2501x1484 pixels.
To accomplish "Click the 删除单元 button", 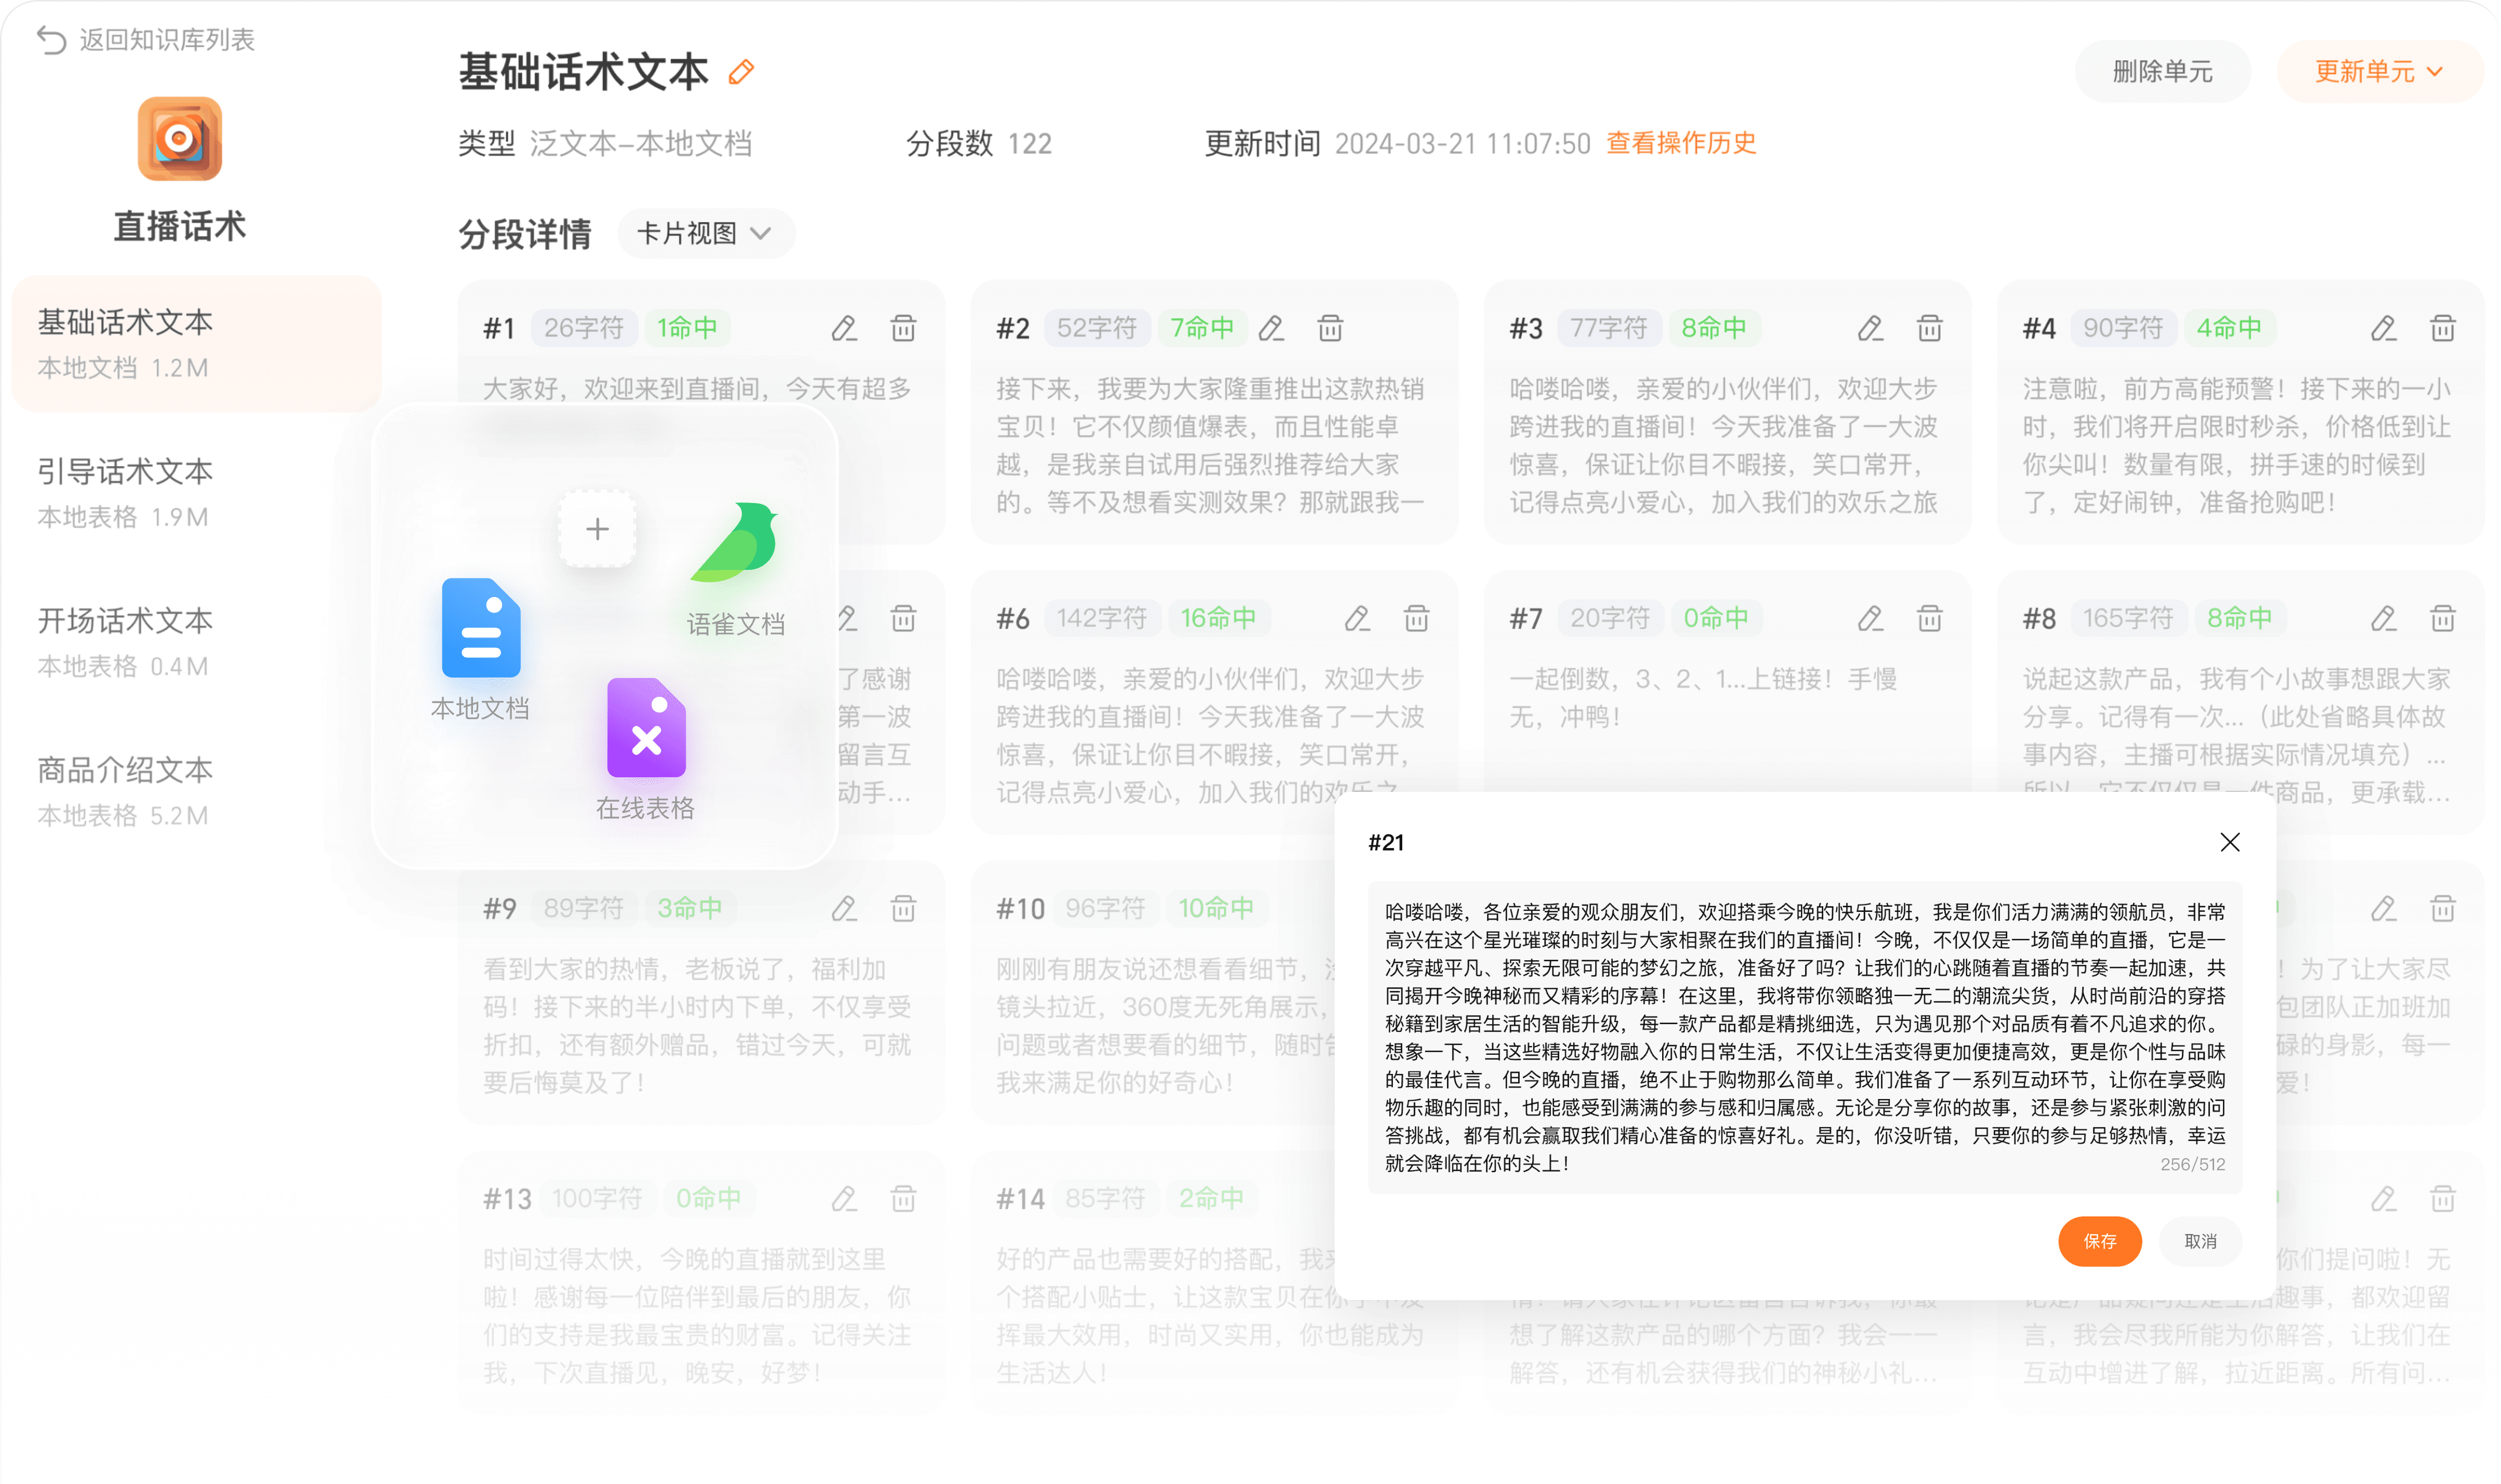I will tap(2162, 72).
